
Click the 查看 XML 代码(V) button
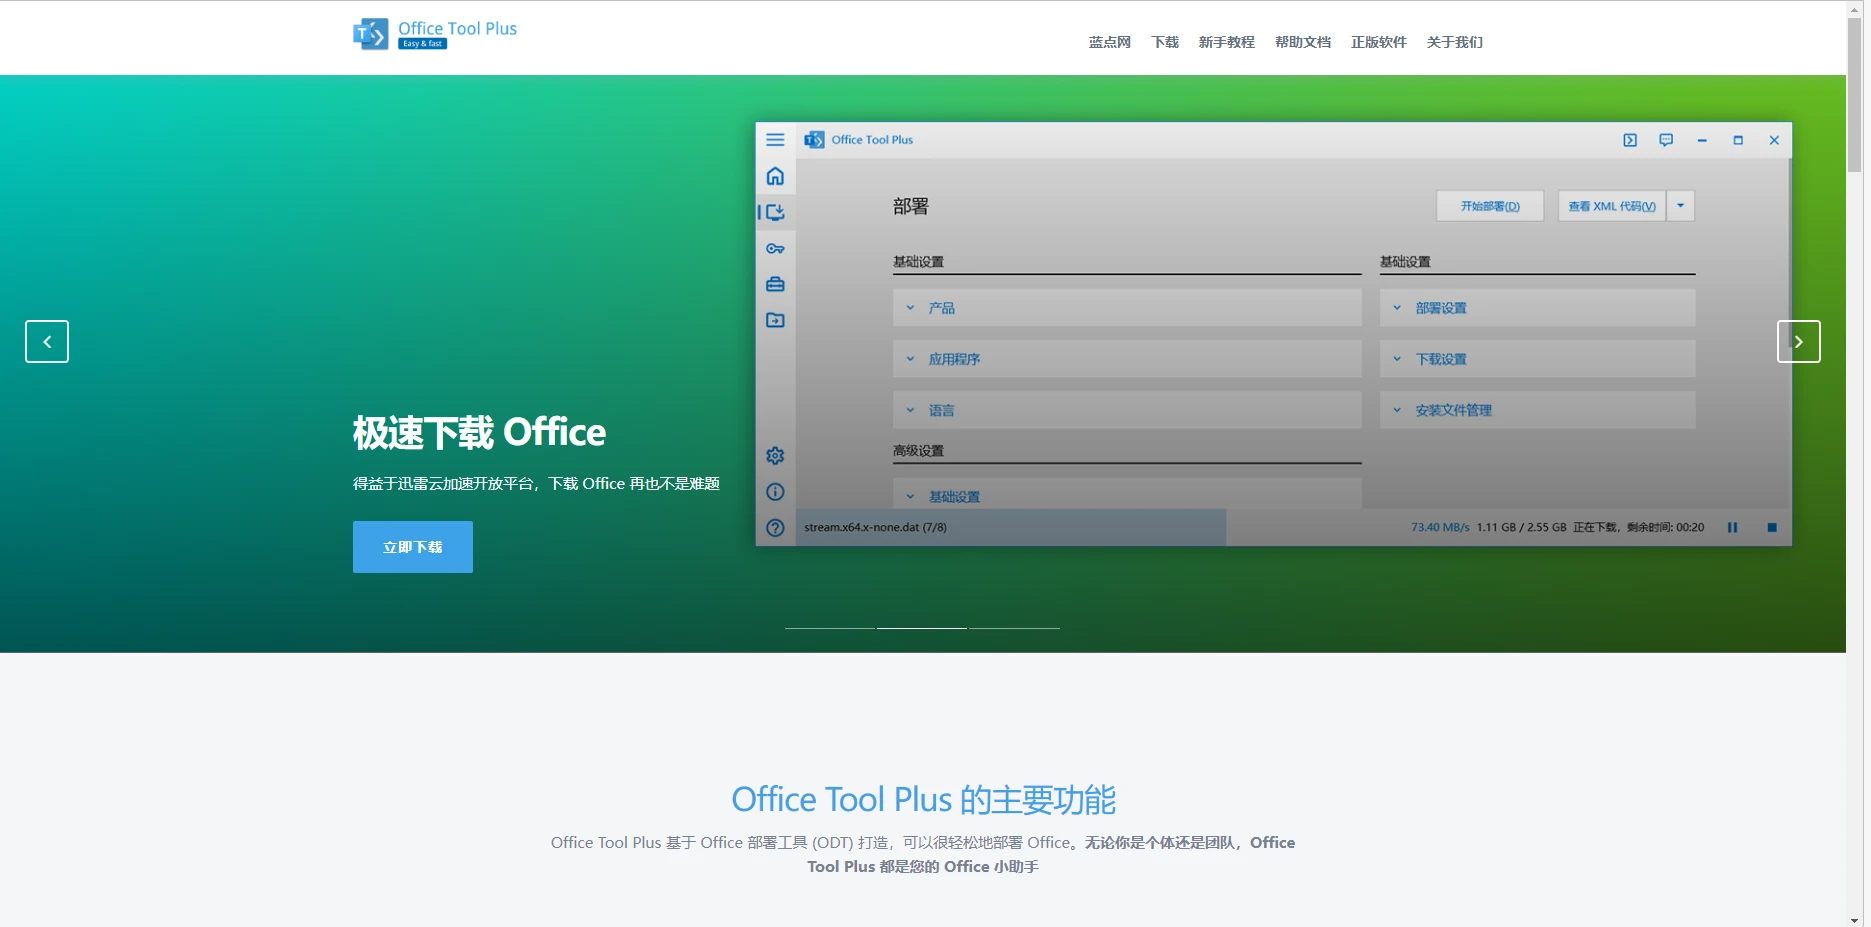1612,206
